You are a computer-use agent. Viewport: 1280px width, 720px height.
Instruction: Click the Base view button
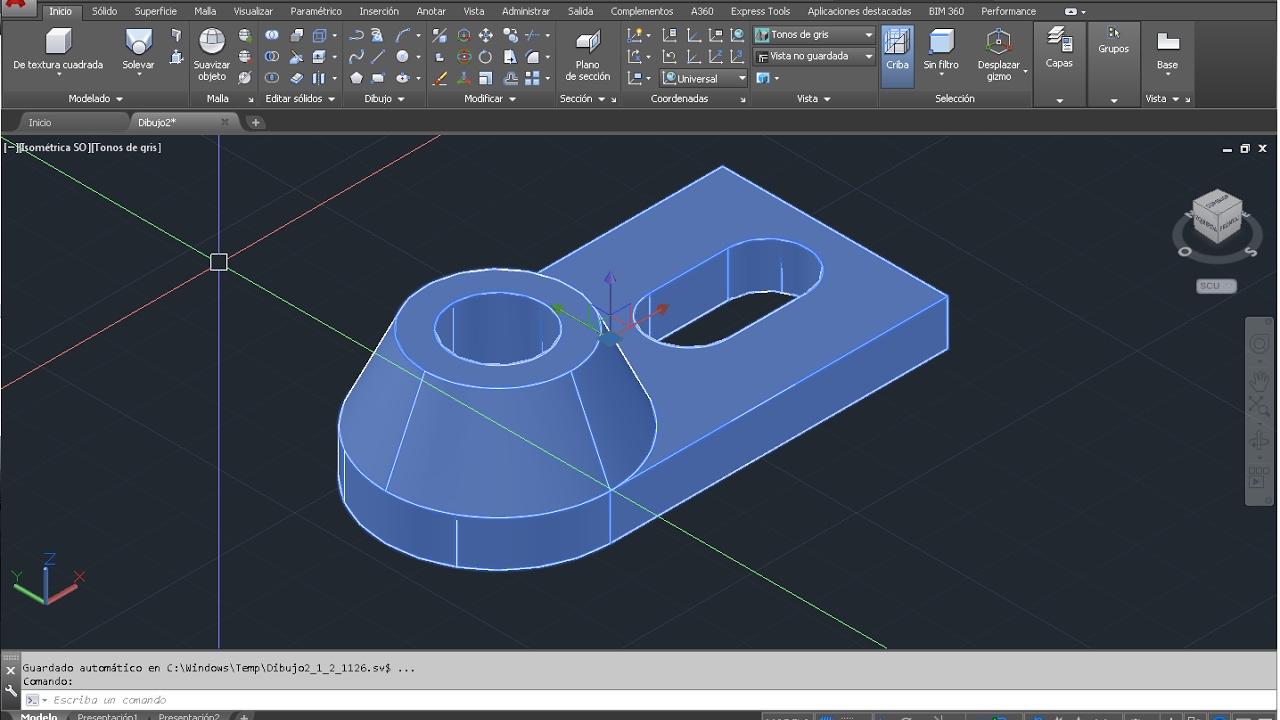pos(1167,50)
